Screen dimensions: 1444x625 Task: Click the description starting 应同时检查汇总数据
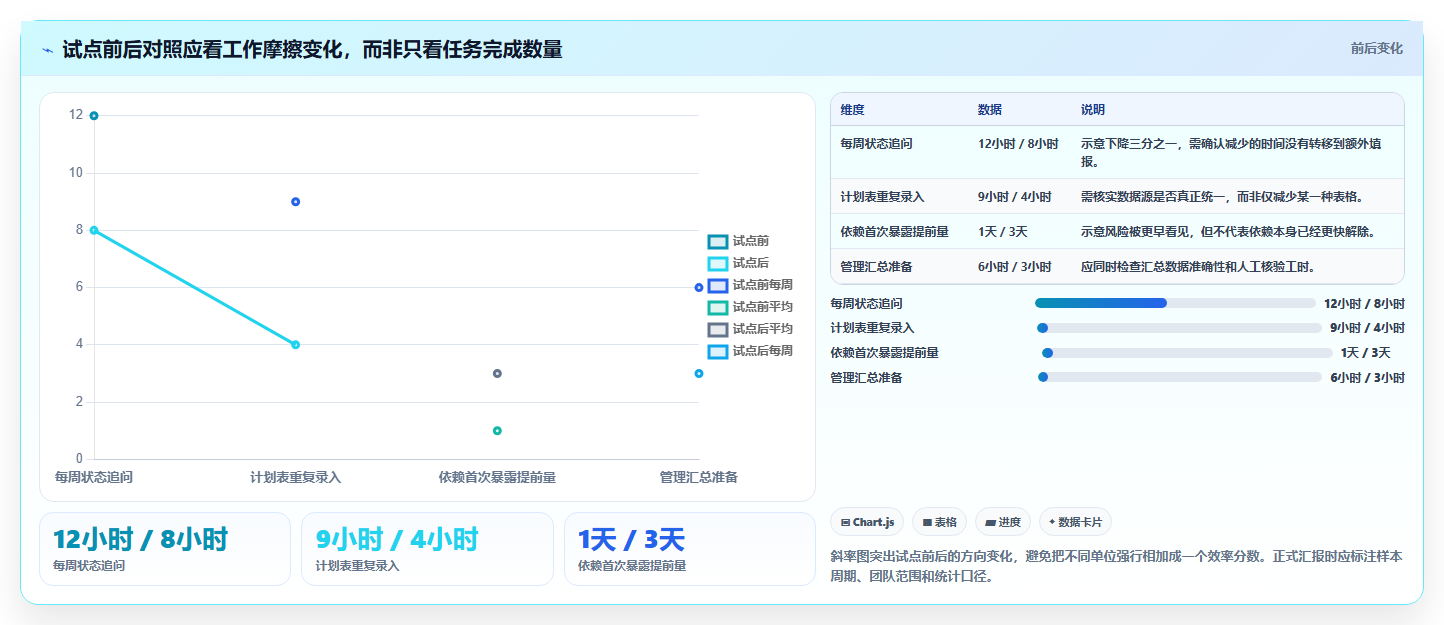tap(1198, 267)
